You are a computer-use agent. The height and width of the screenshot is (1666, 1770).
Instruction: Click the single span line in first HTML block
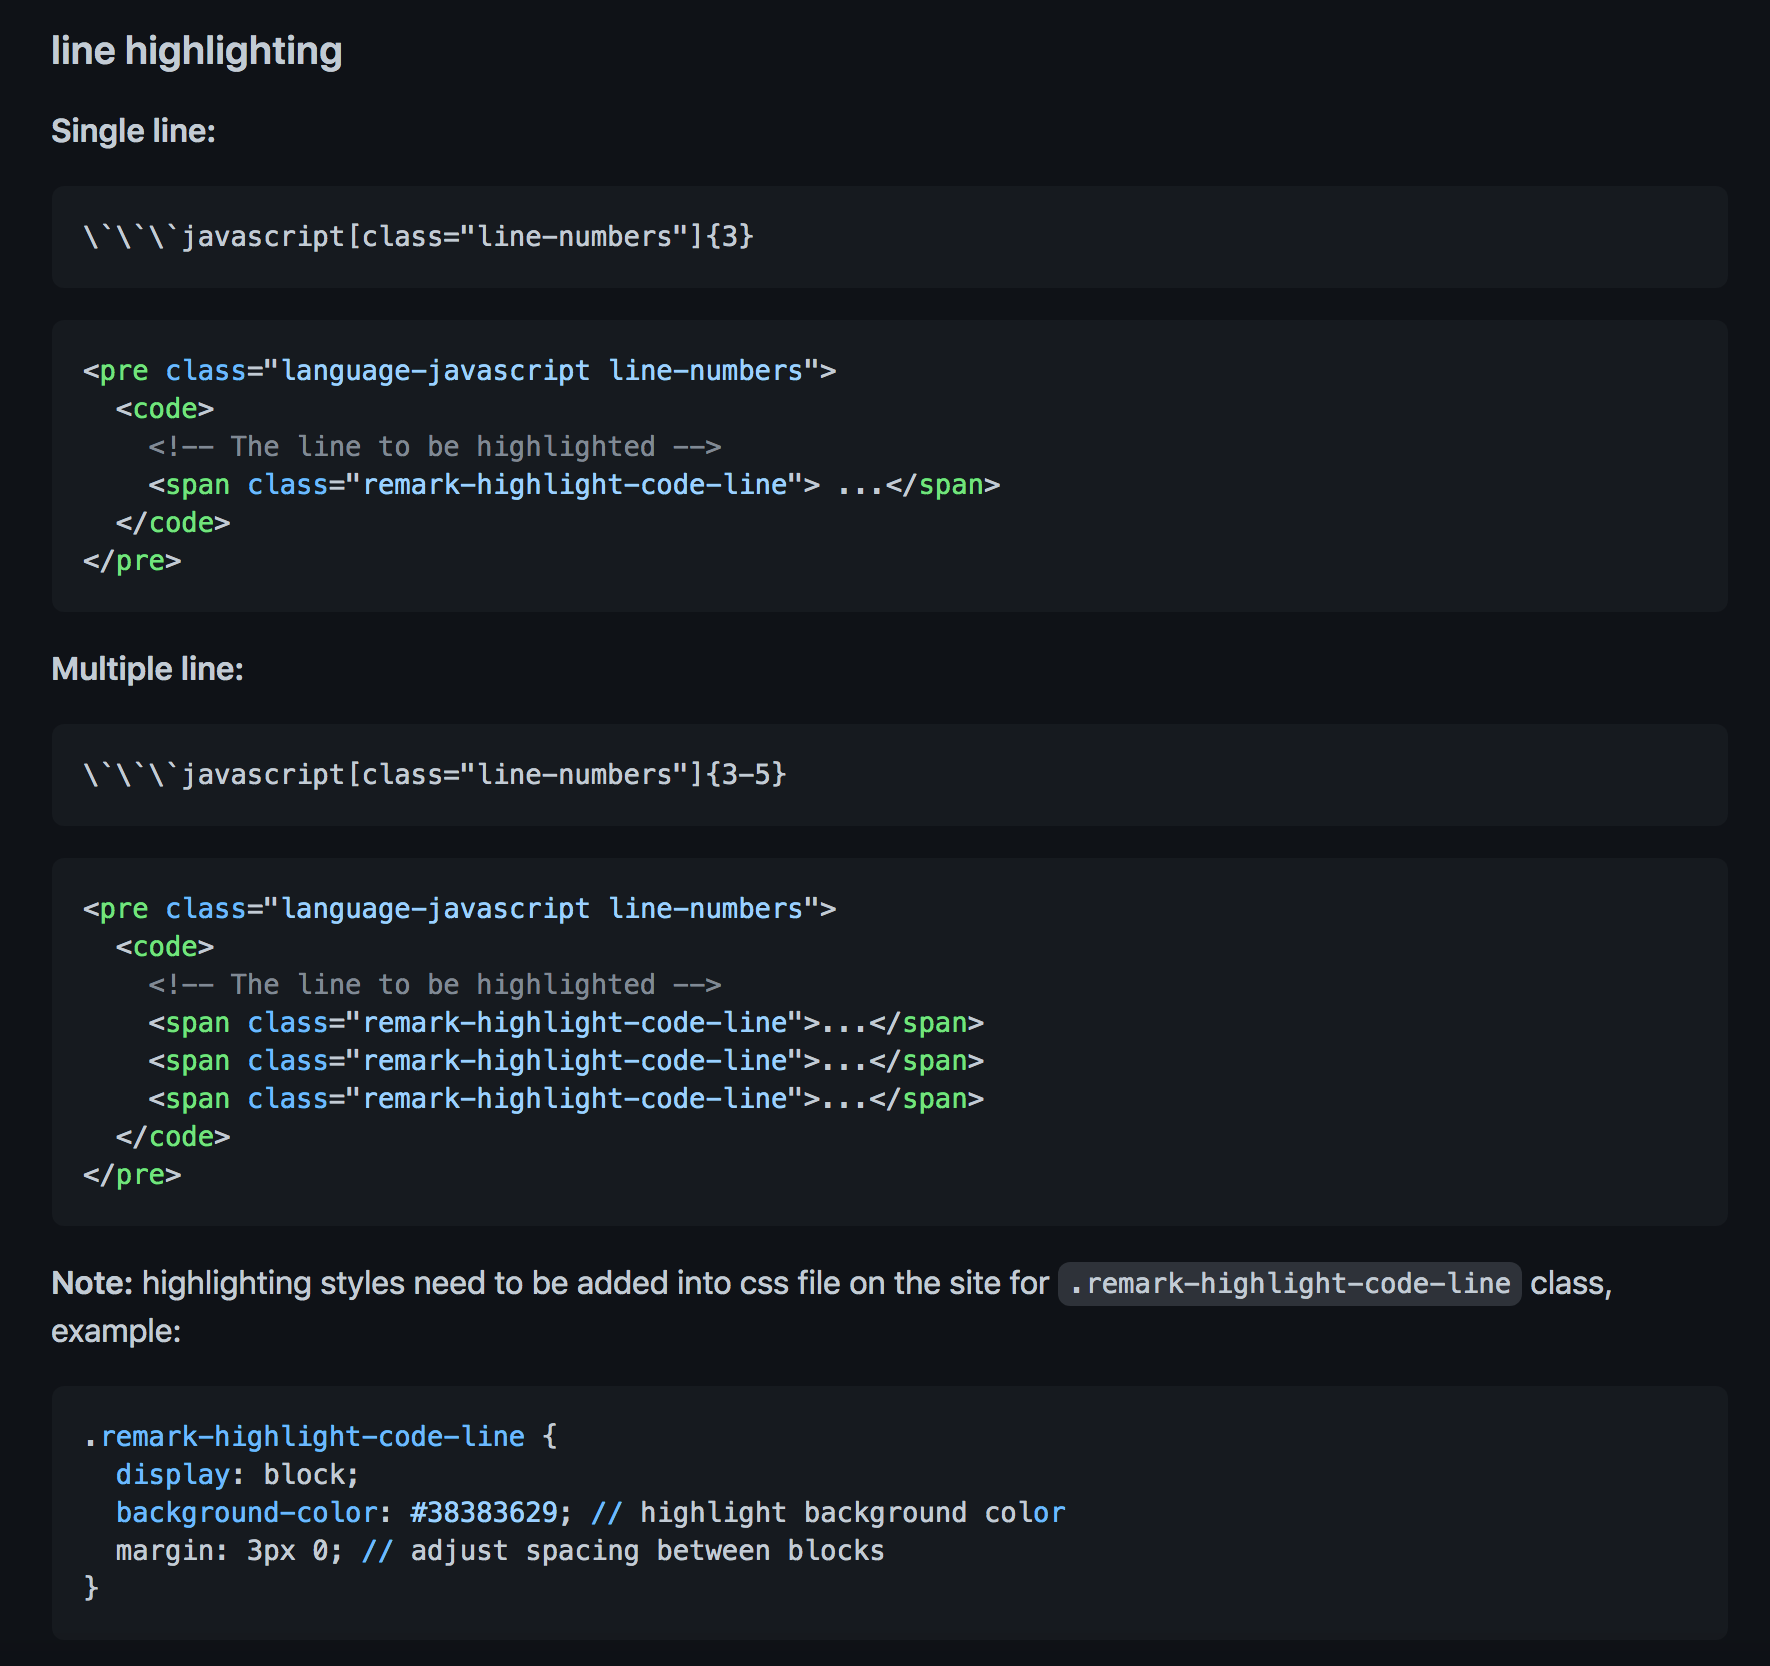coord(574,485)
